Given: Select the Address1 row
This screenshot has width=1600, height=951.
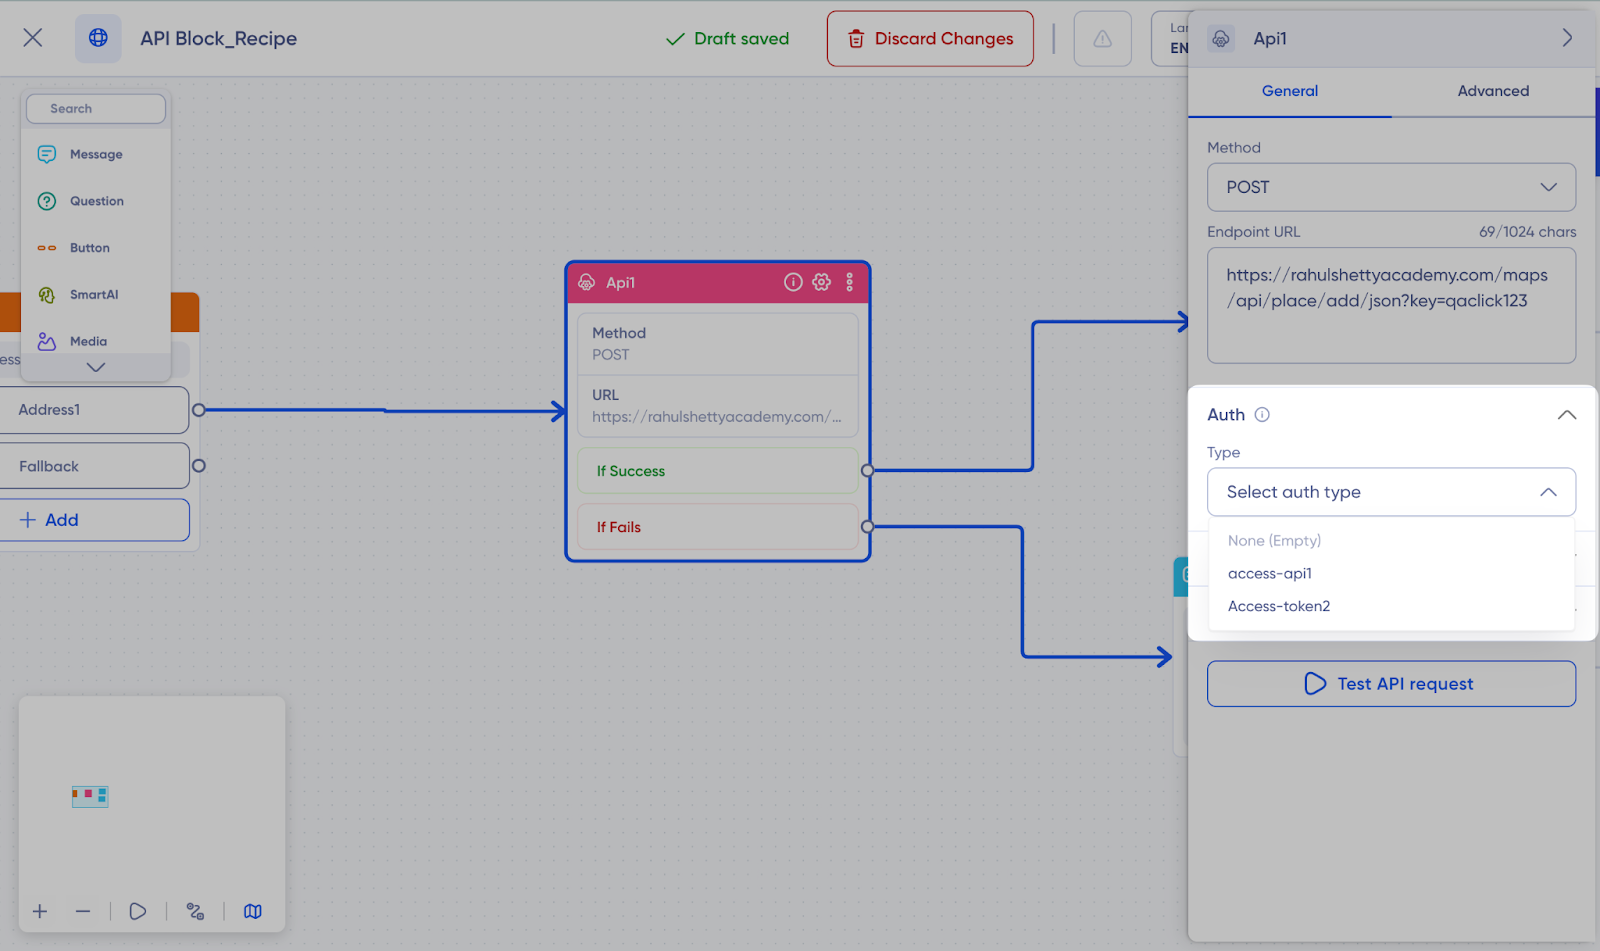Looking at the screenshot, I should click(94, 410).
